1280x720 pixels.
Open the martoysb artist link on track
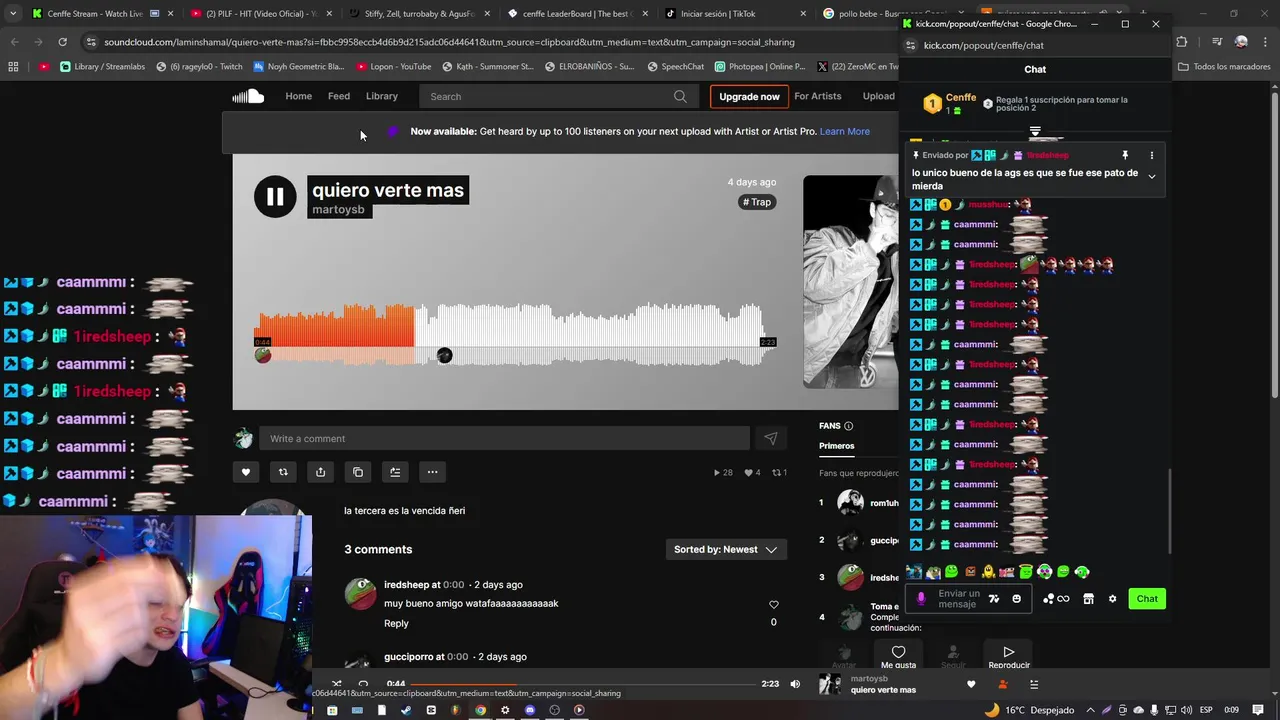coord(338,210)
